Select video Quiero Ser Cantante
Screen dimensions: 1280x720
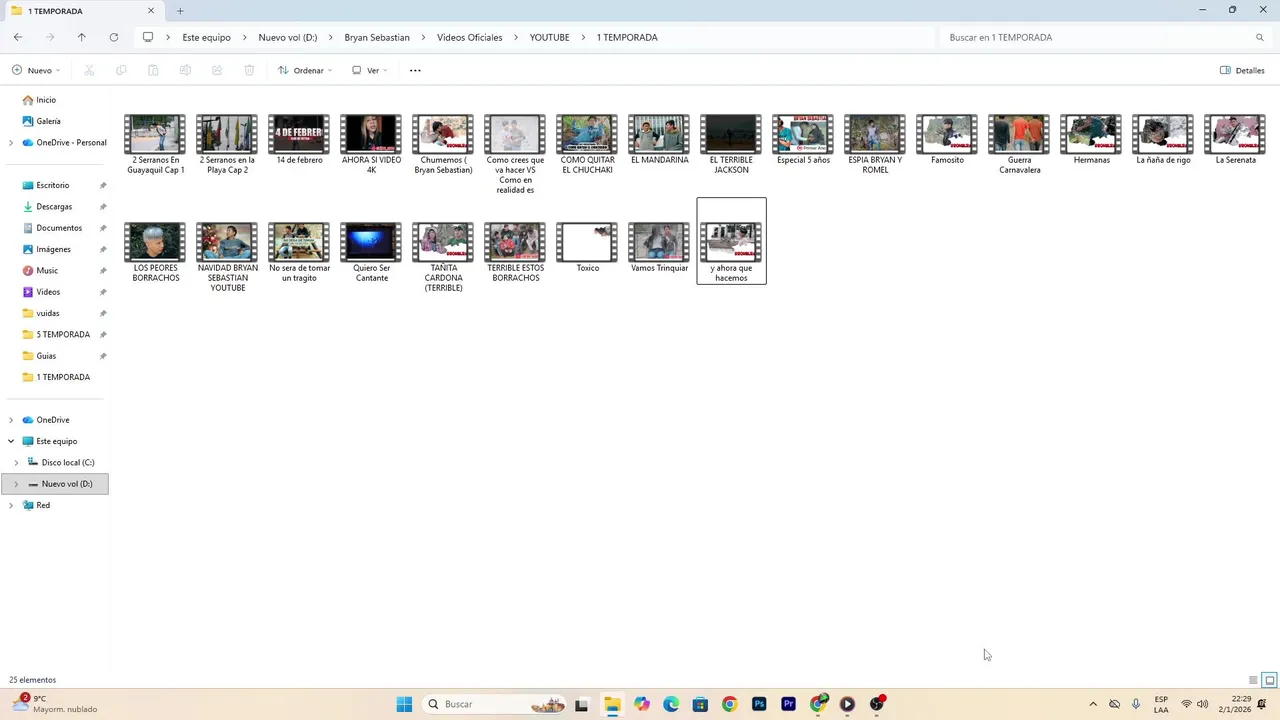(371, 252)
